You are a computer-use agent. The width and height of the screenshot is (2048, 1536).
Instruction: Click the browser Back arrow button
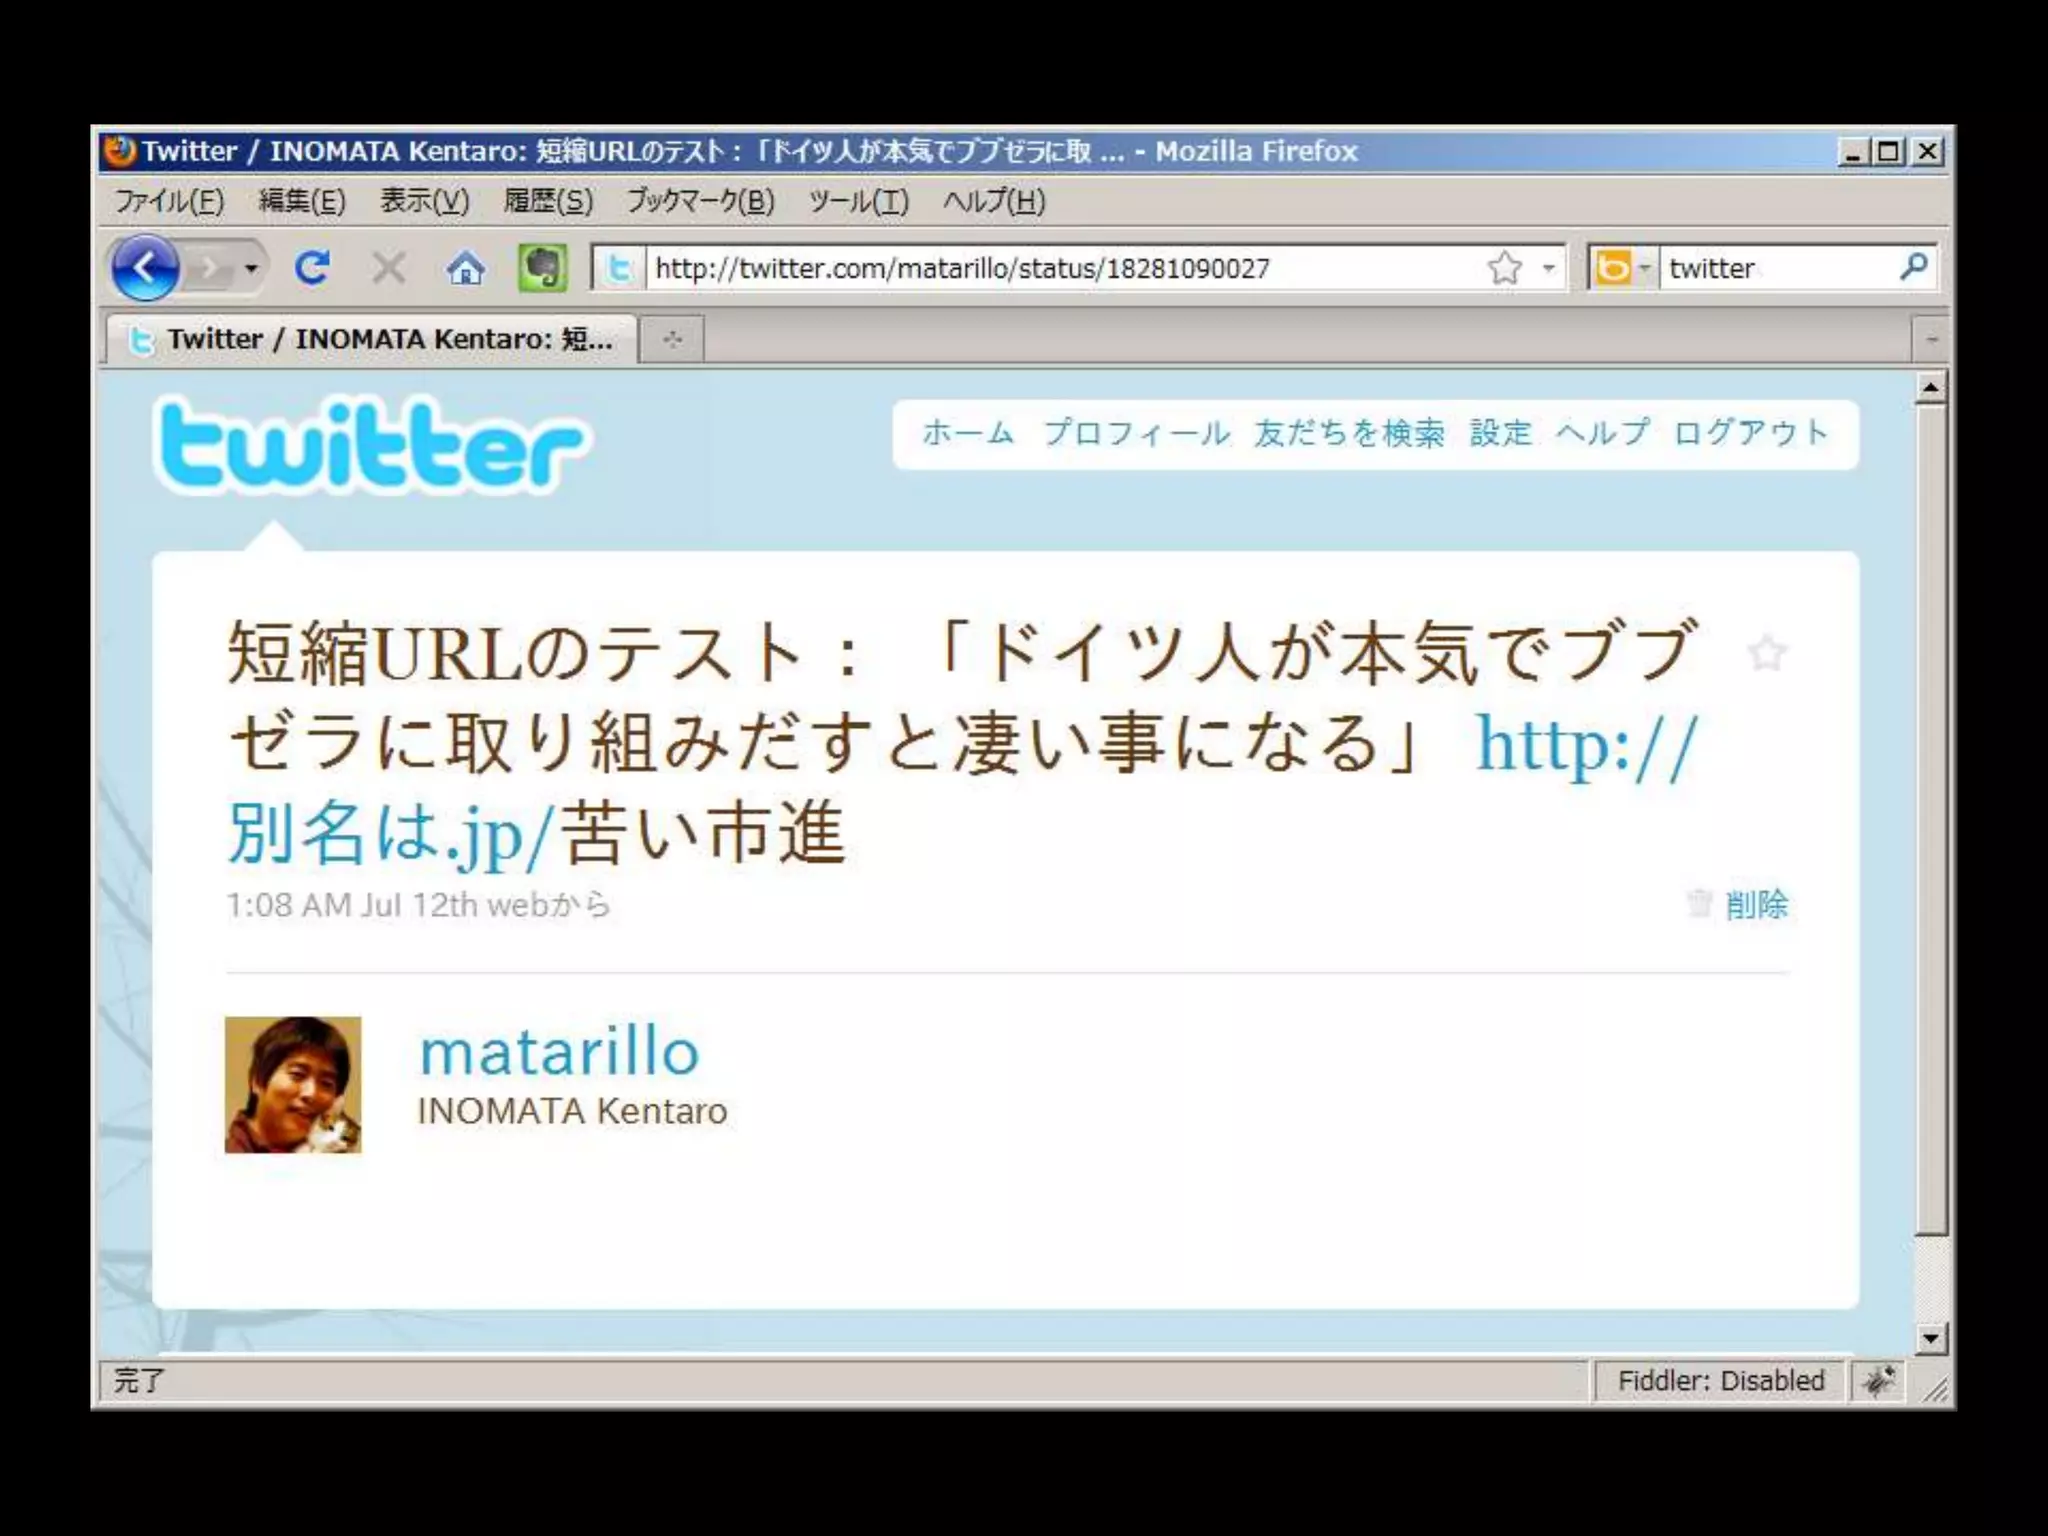145,268
